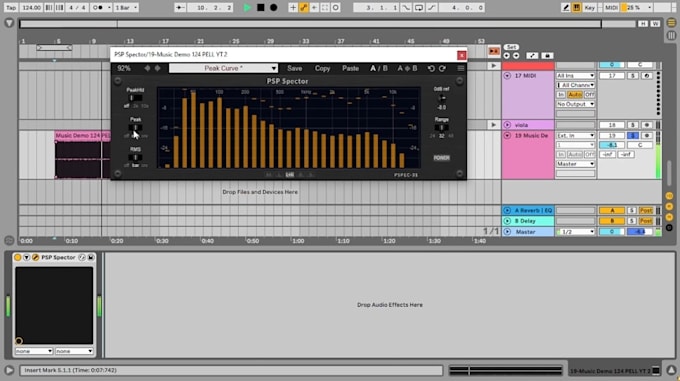The image size is (680, 381).
Task: Toggle the 17 track activator
Action: 611,75
